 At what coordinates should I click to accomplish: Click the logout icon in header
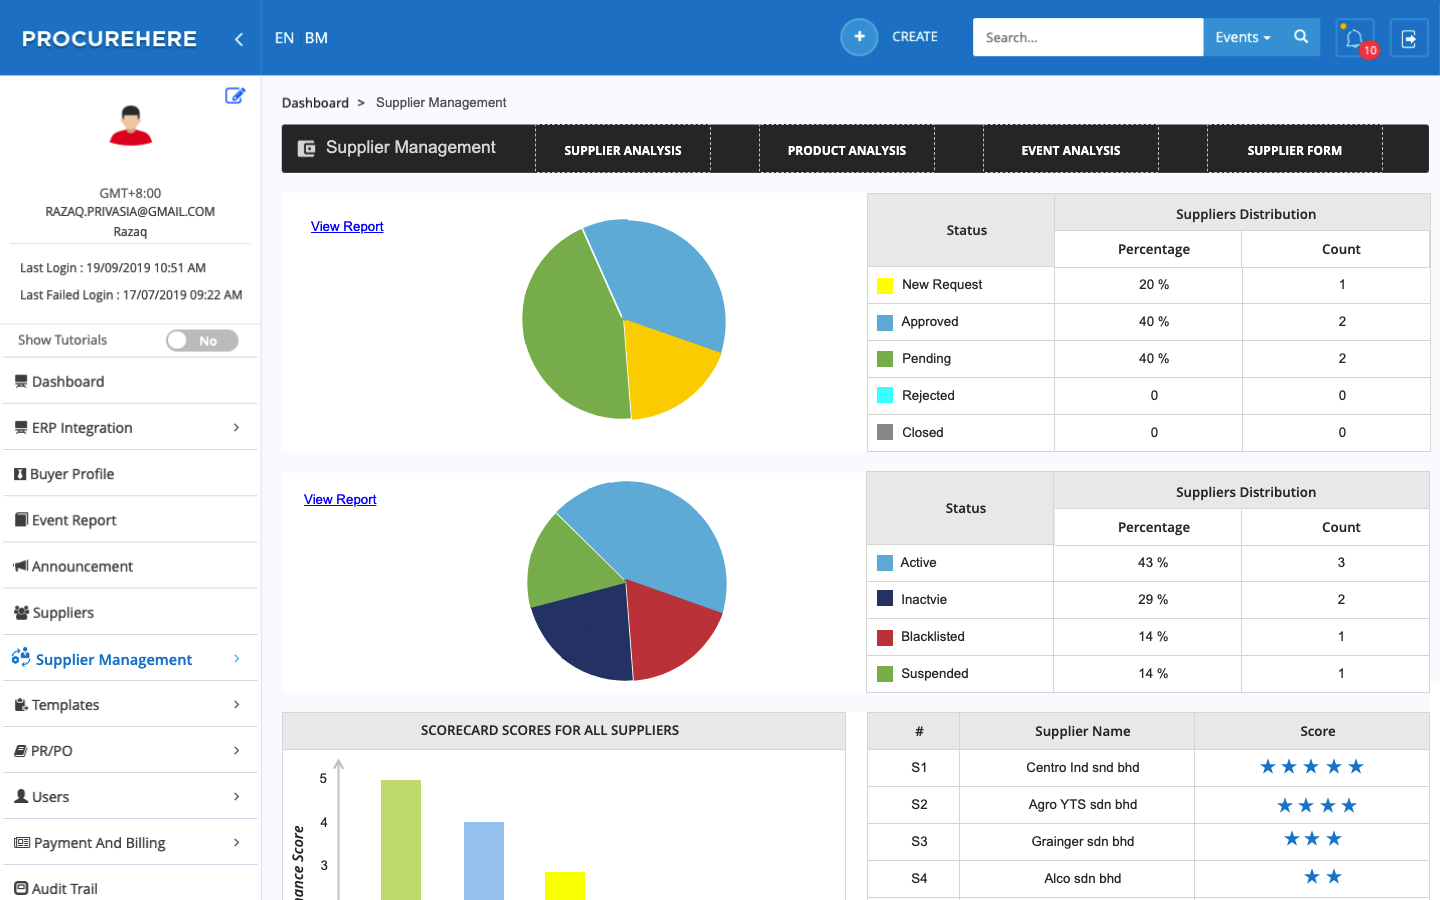tap(1408, 38)
